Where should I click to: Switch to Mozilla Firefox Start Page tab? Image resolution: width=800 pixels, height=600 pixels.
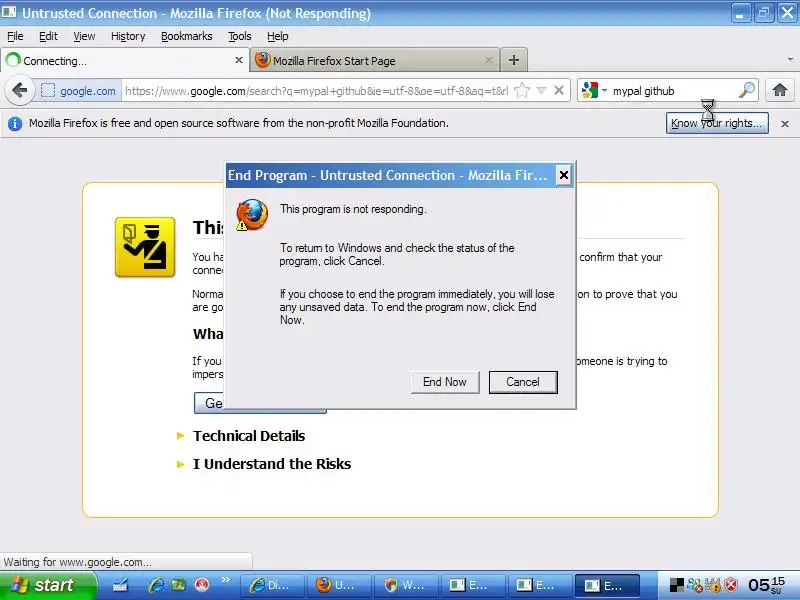374,60
